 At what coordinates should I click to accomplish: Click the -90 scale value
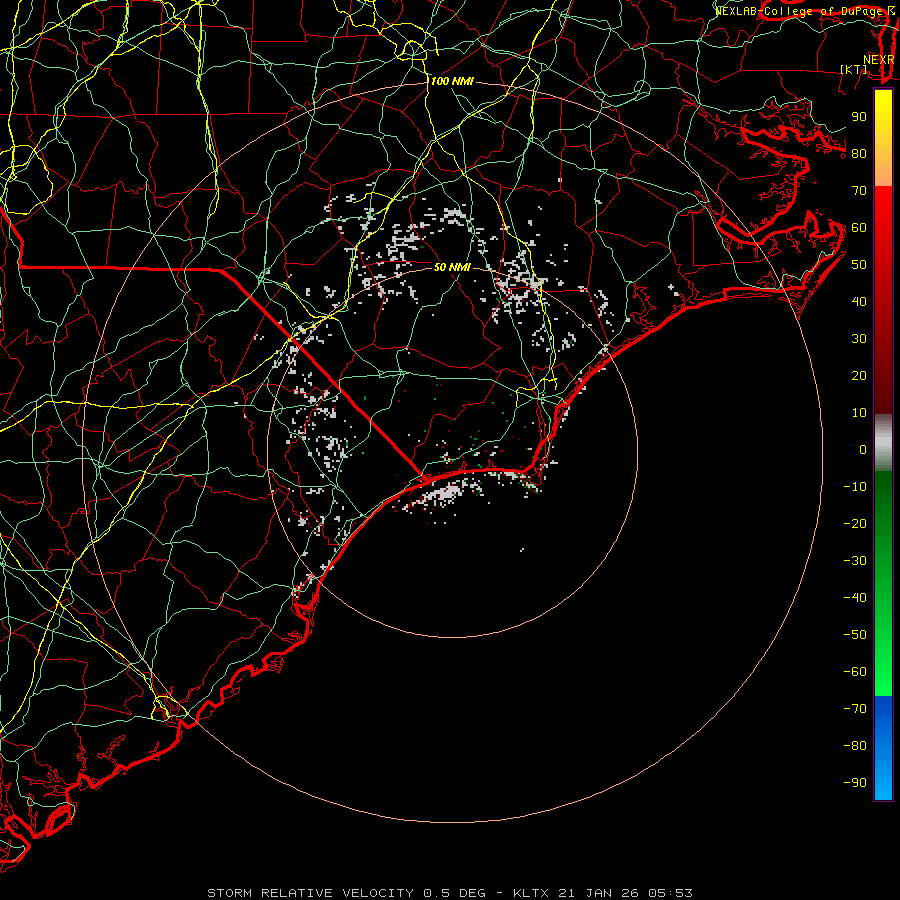click(855, 782)
